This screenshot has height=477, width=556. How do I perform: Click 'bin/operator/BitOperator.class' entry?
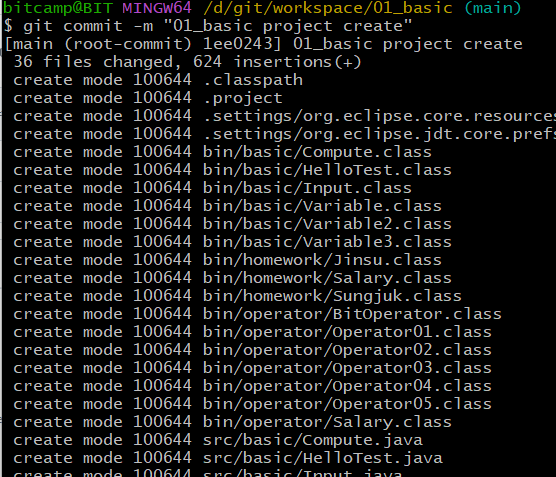coord(352,314)
